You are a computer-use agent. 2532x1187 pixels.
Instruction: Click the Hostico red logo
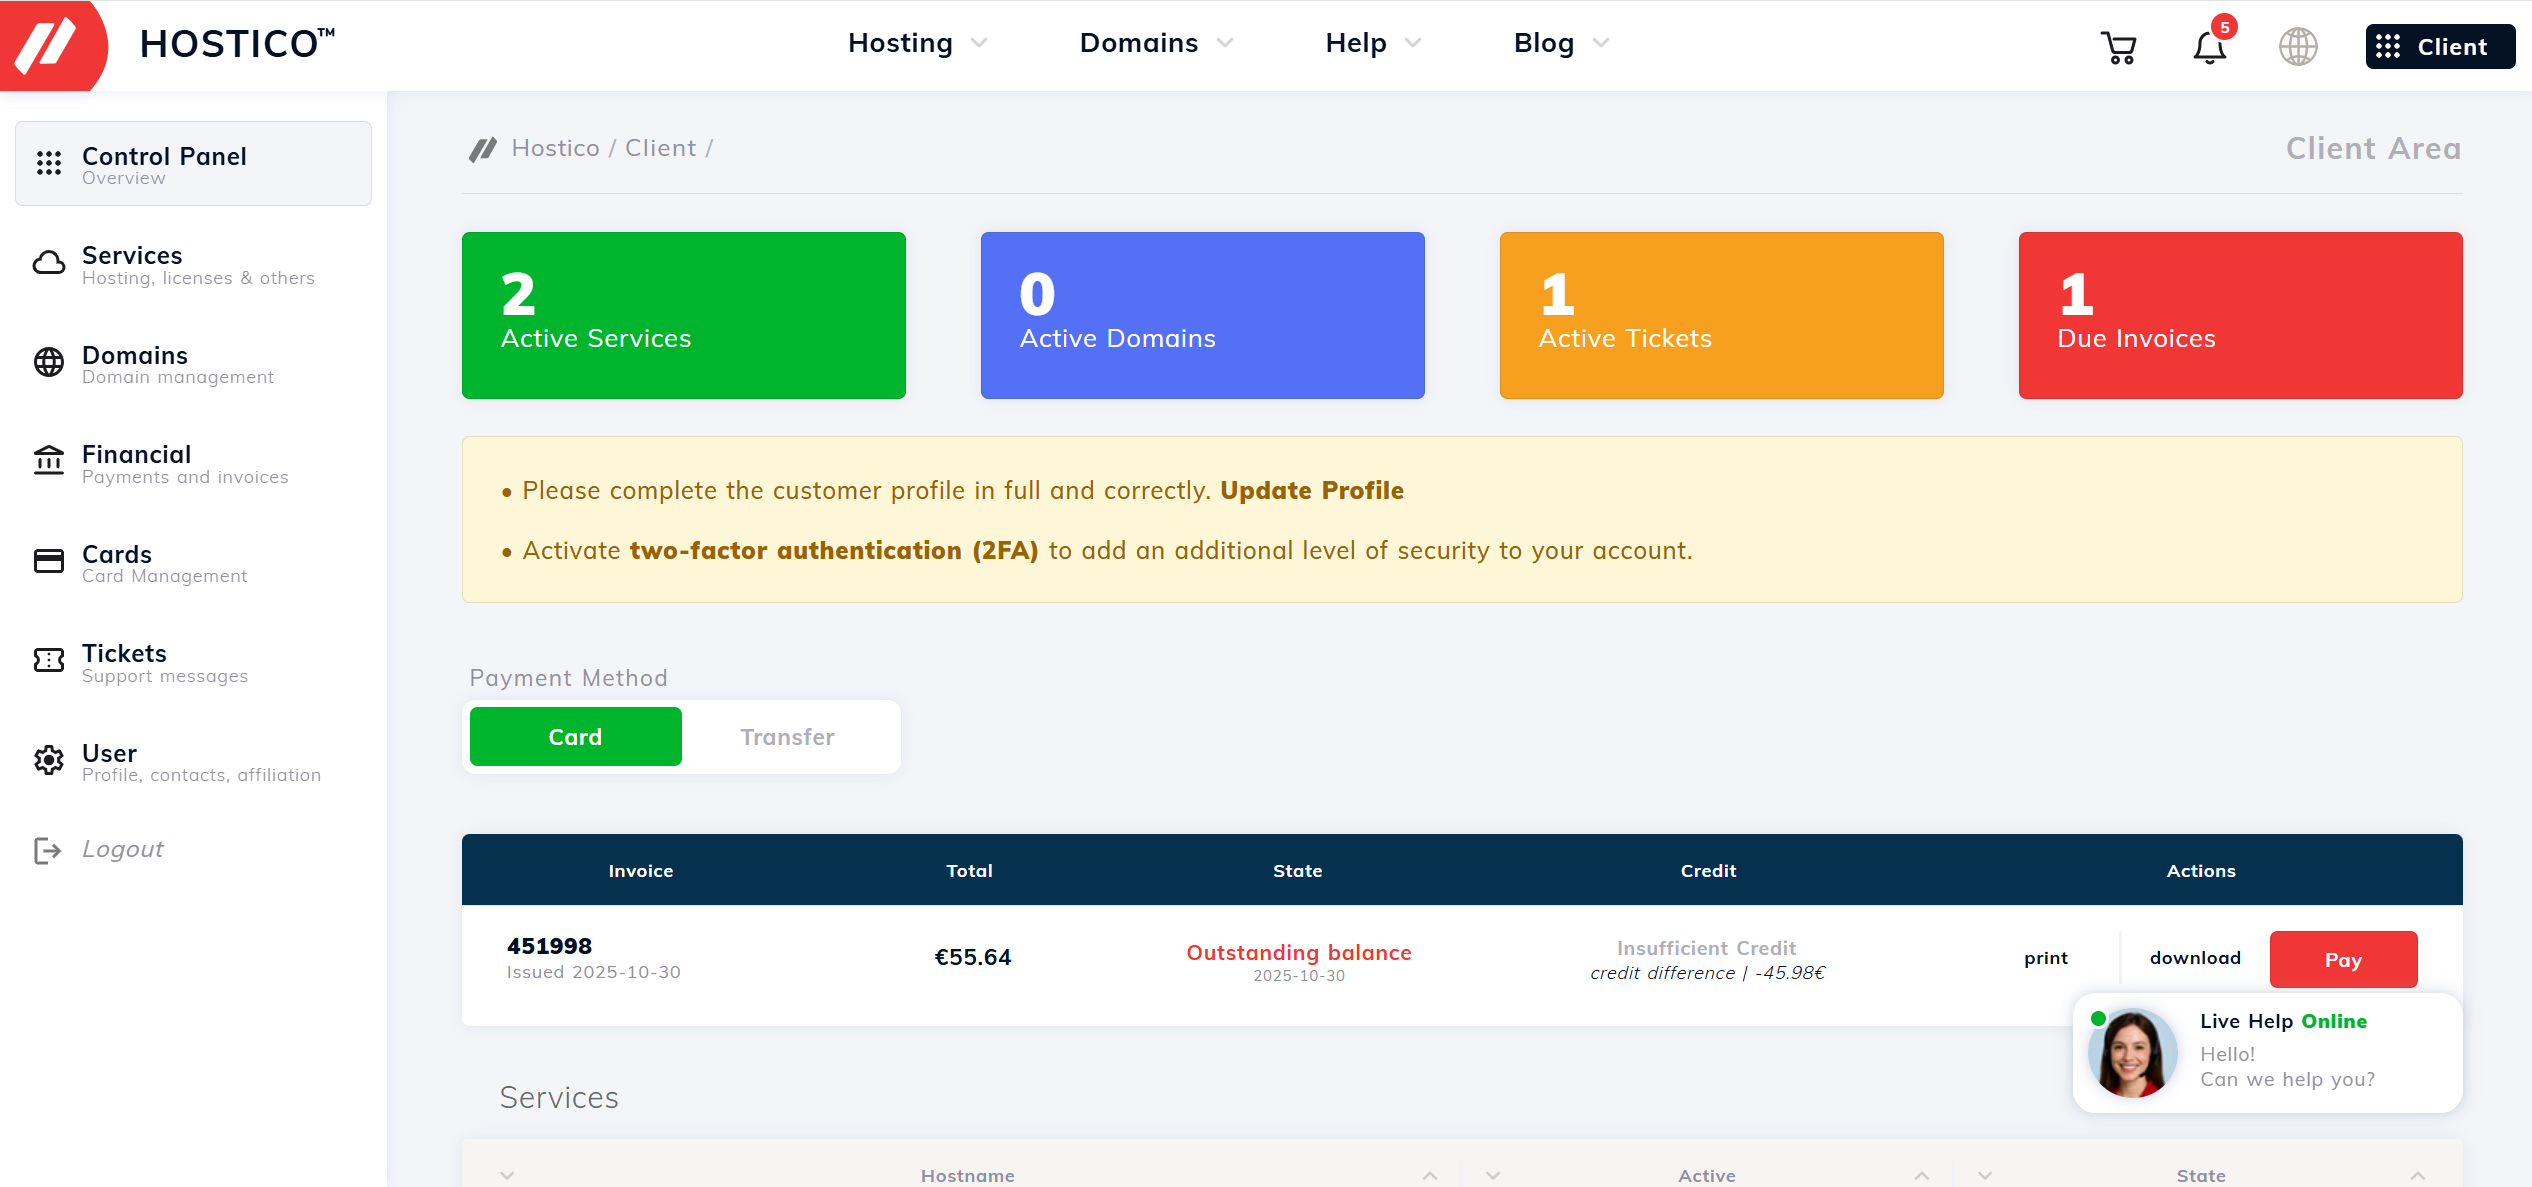tap(52, 45)
